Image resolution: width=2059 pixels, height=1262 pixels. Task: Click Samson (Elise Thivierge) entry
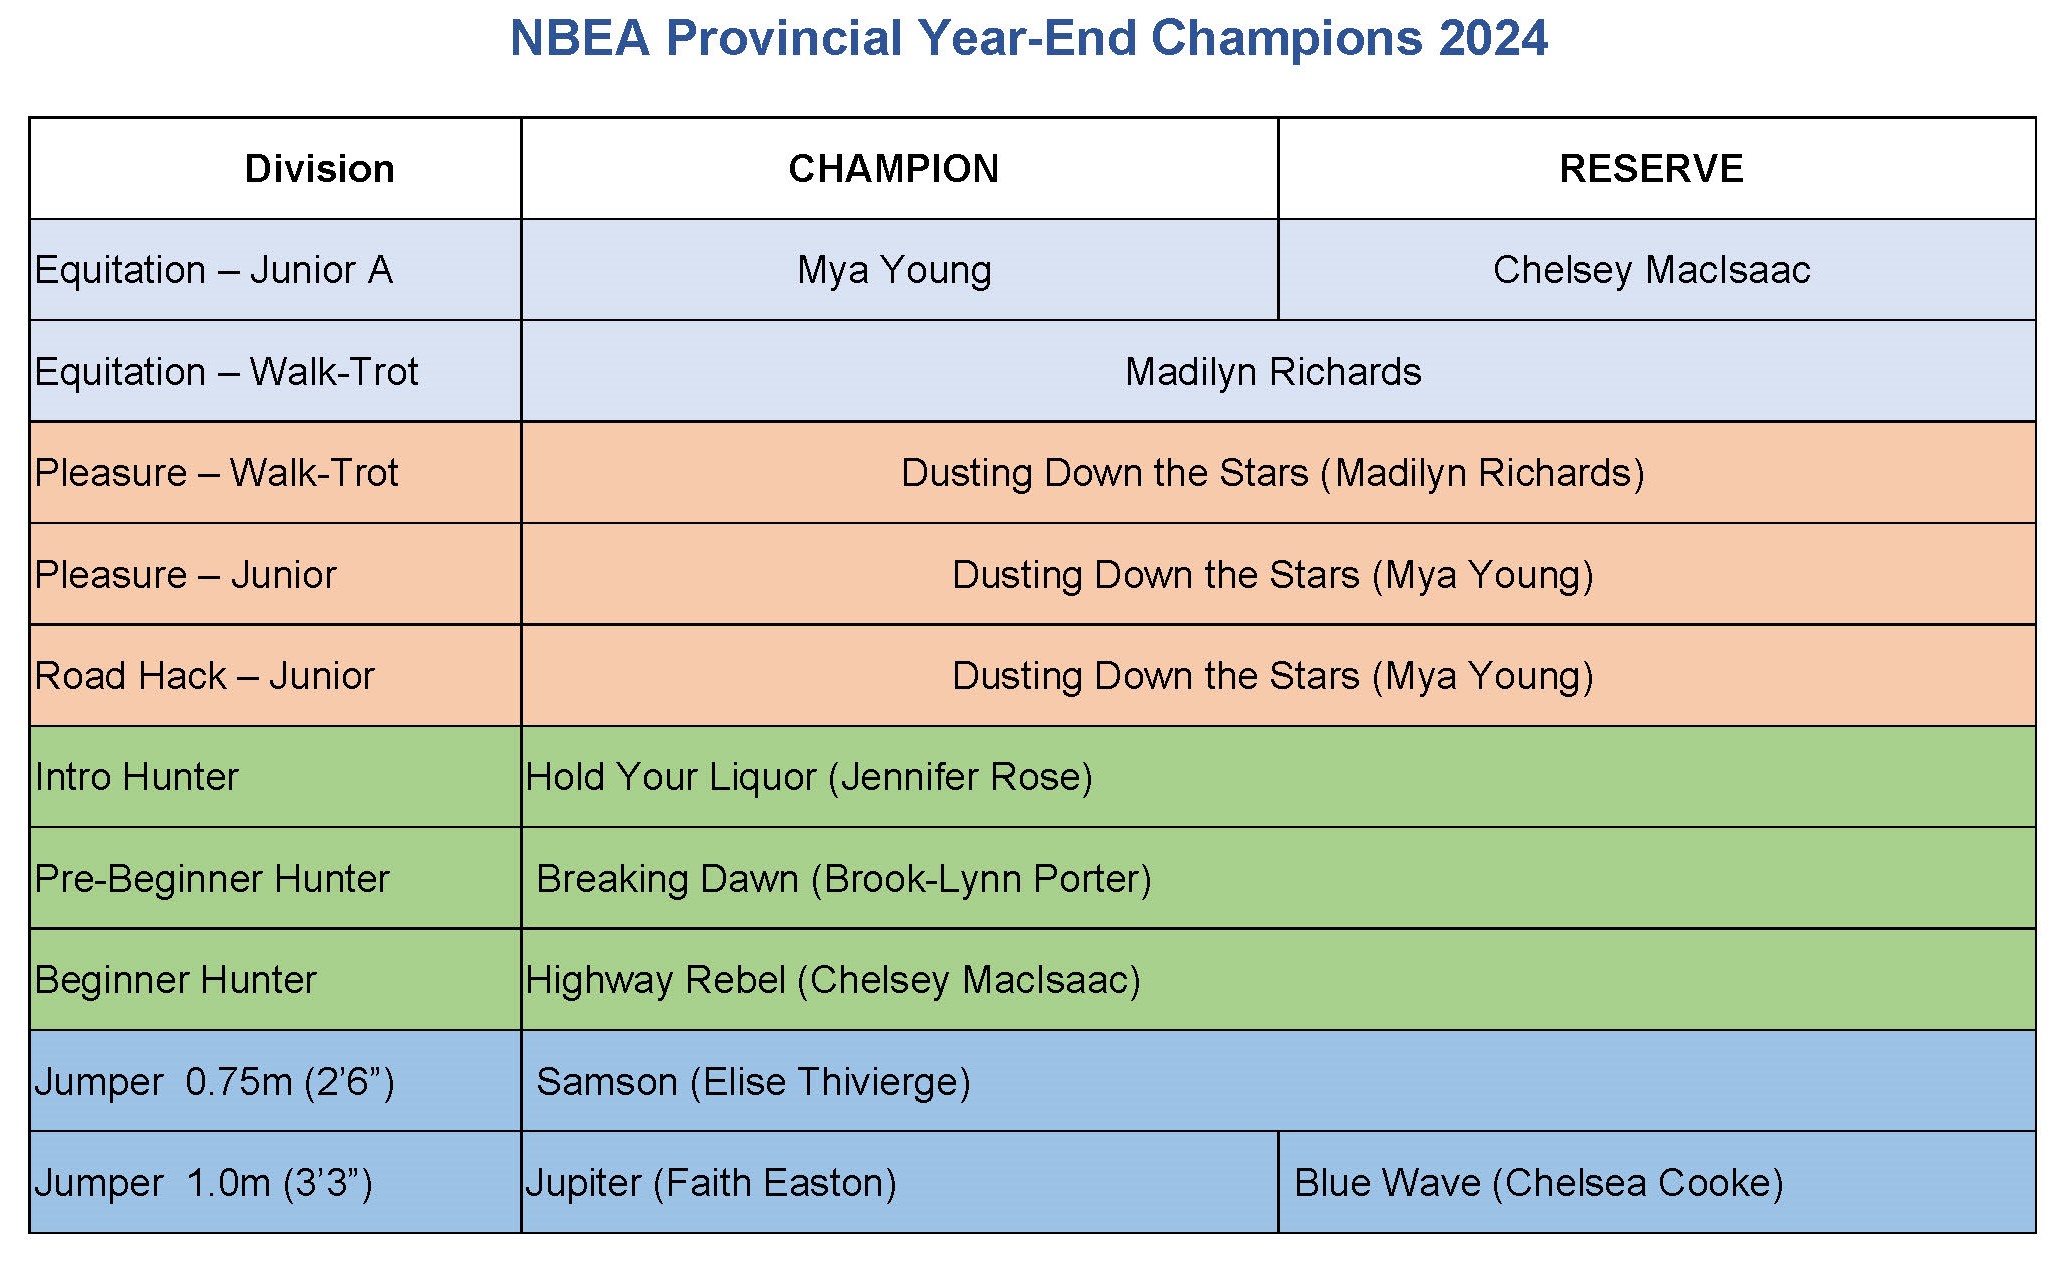pyautogui.click(x=753, y=1082)
